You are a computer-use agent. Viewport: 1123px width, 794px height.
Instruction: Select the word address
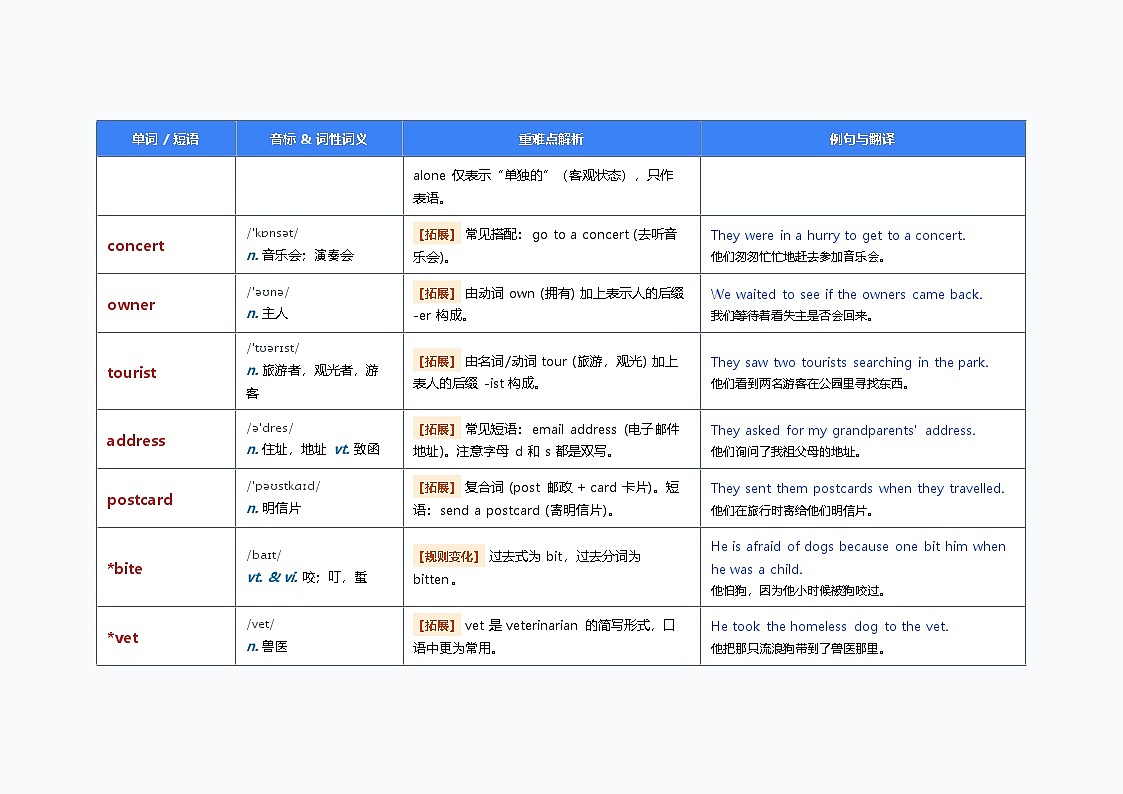click(x=136, y=440)
